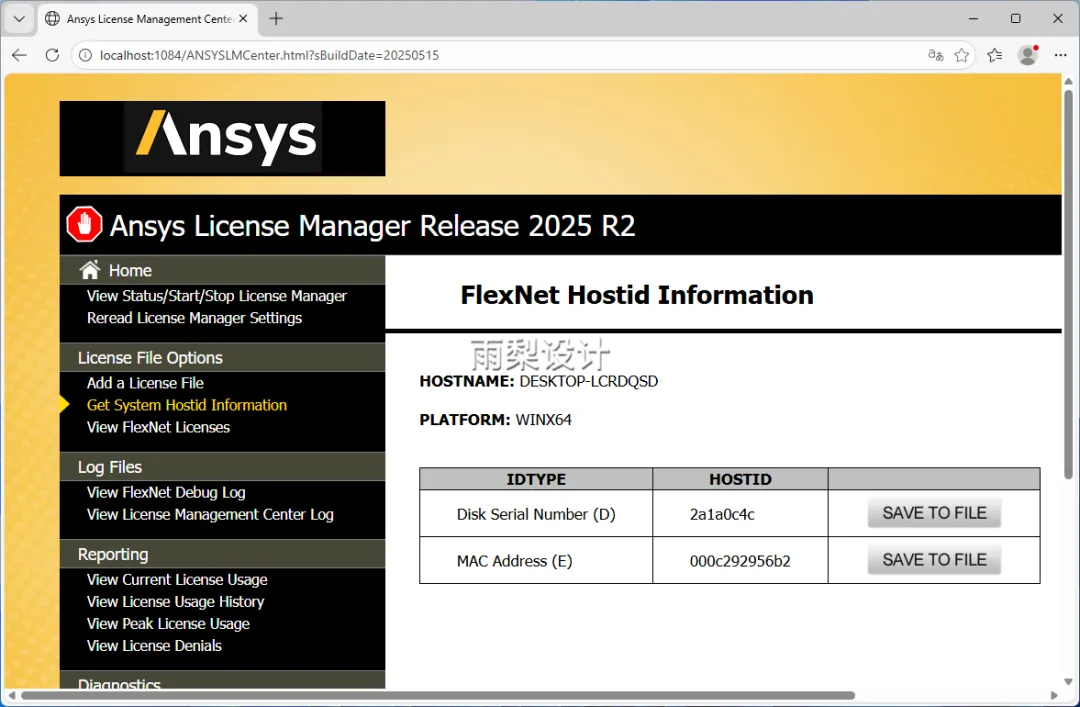Open View FlexNet Debug Log
The image size is (1080, 707).
(x=166, y=492)
